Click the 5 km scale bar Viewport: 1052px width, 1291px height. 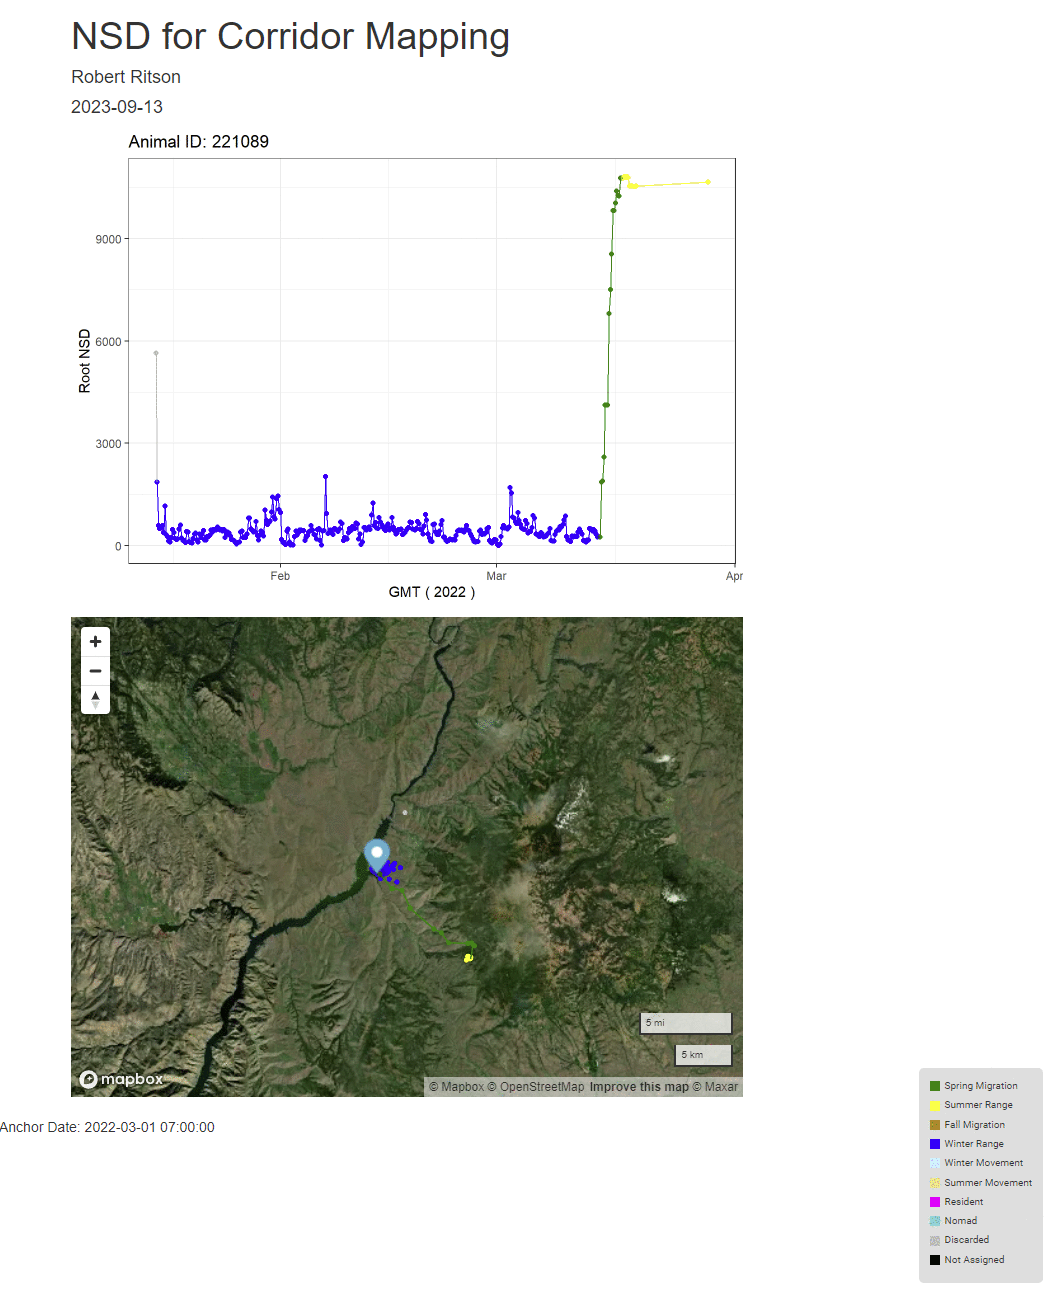(703, 1055)
